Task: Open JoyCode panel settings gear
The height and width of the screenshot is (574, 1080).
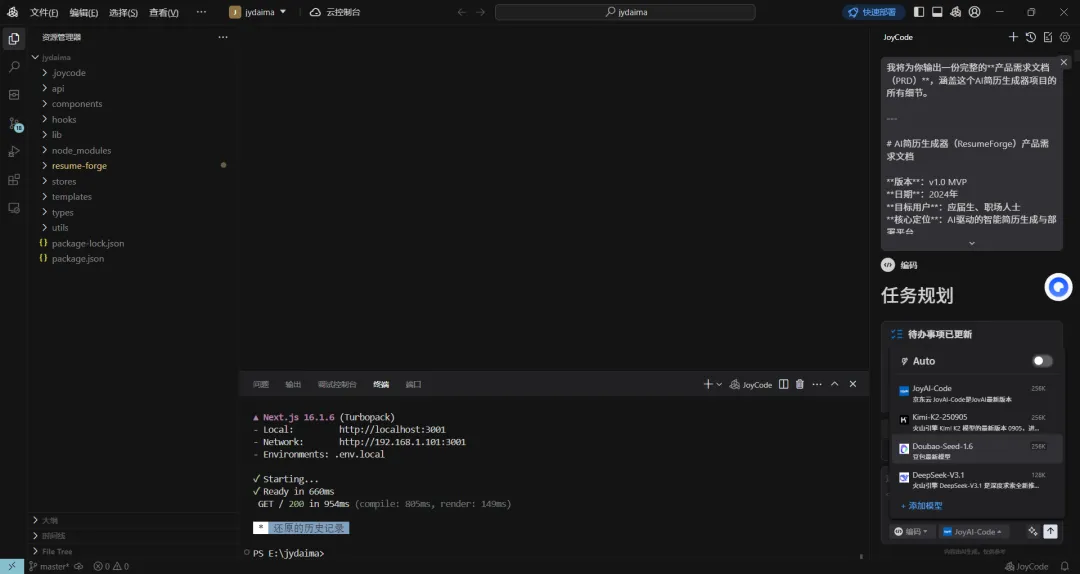Action: click(1065, 37)
